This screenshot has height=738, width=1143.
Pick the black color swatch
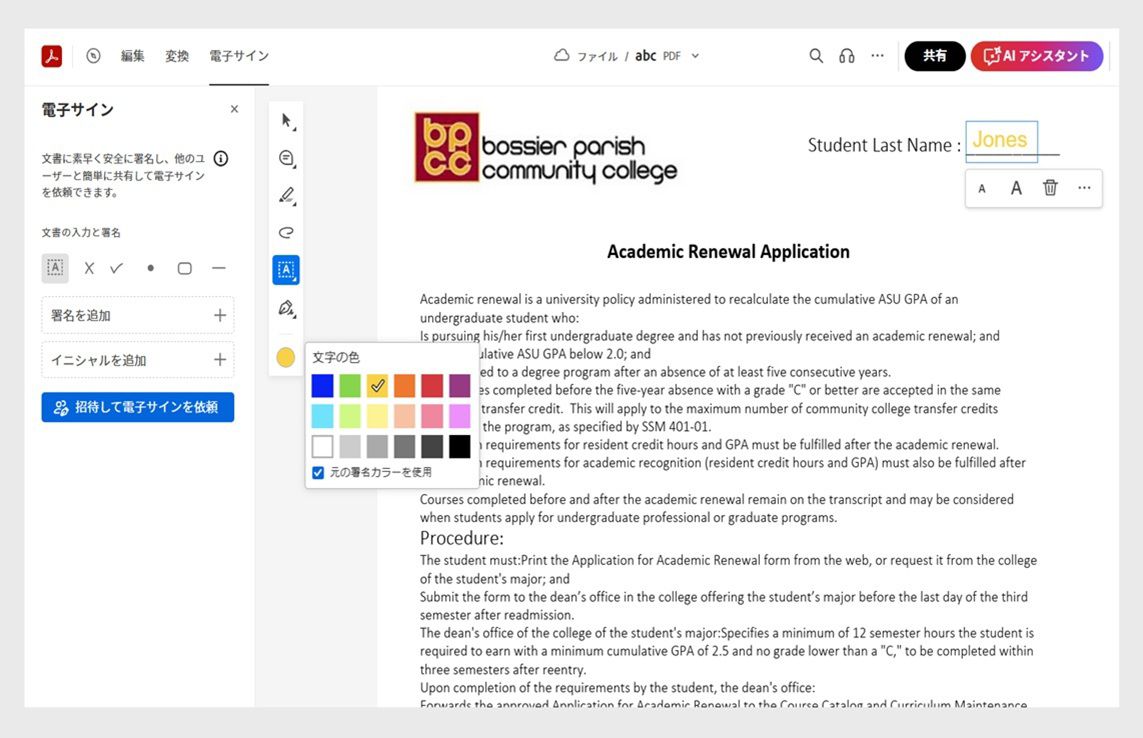coord(459,446)
